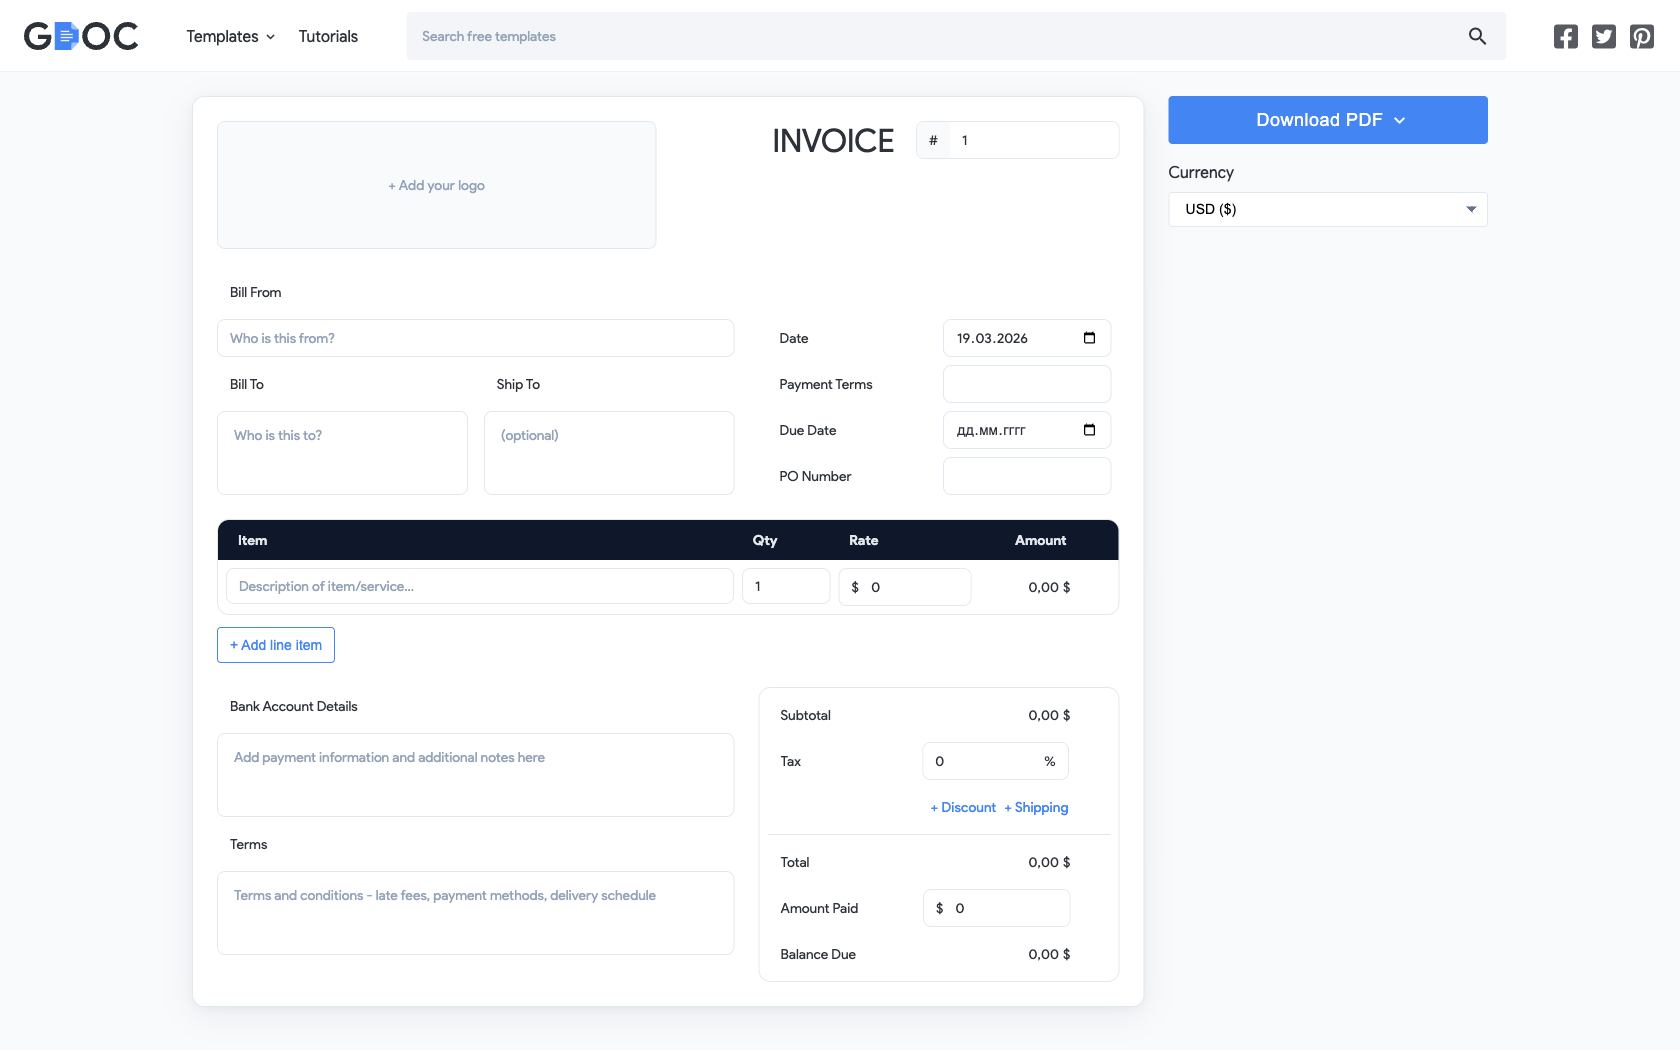Open the Pinterest icon
Viewport: 1680px width, 1050px height.
click(1641, 36)
